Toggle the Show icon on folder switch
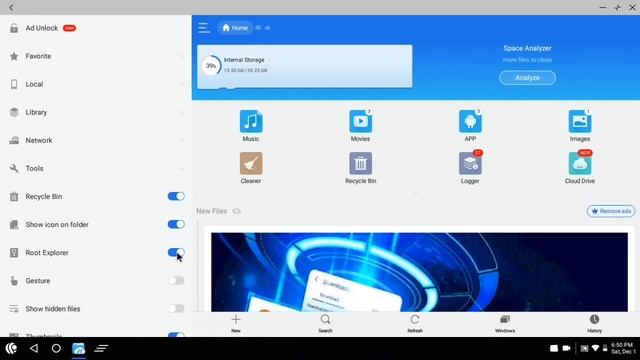Screen dimensions: 640x360 pyautogui.click(x=176, y=224)
